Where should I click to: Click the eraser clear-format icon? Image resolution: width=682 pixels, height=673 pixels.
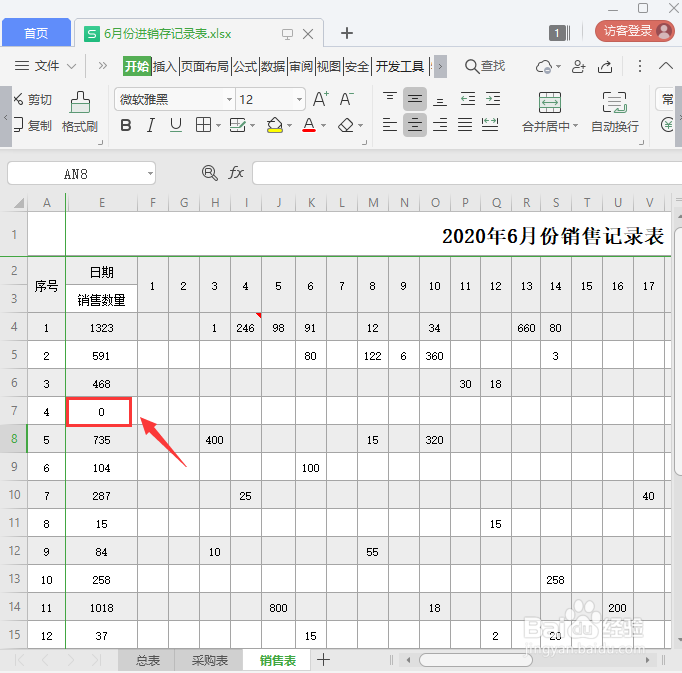click(x=346, y=125)
